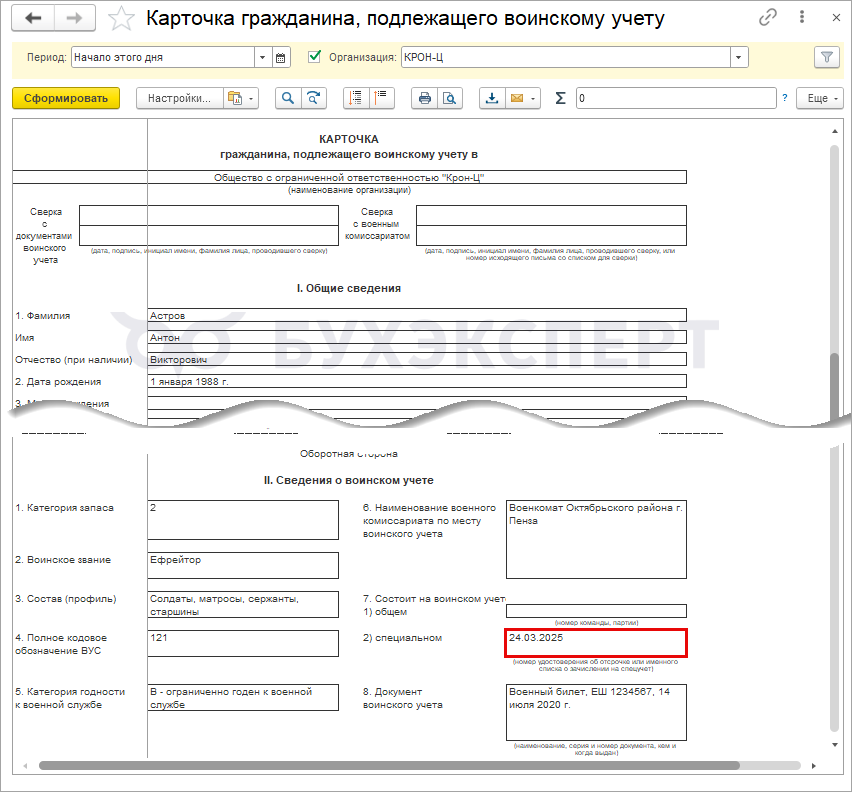Click the vertical scrollbar down arrow
The width and height of the screenshot is (852, 792).
(x=835, y=745)
